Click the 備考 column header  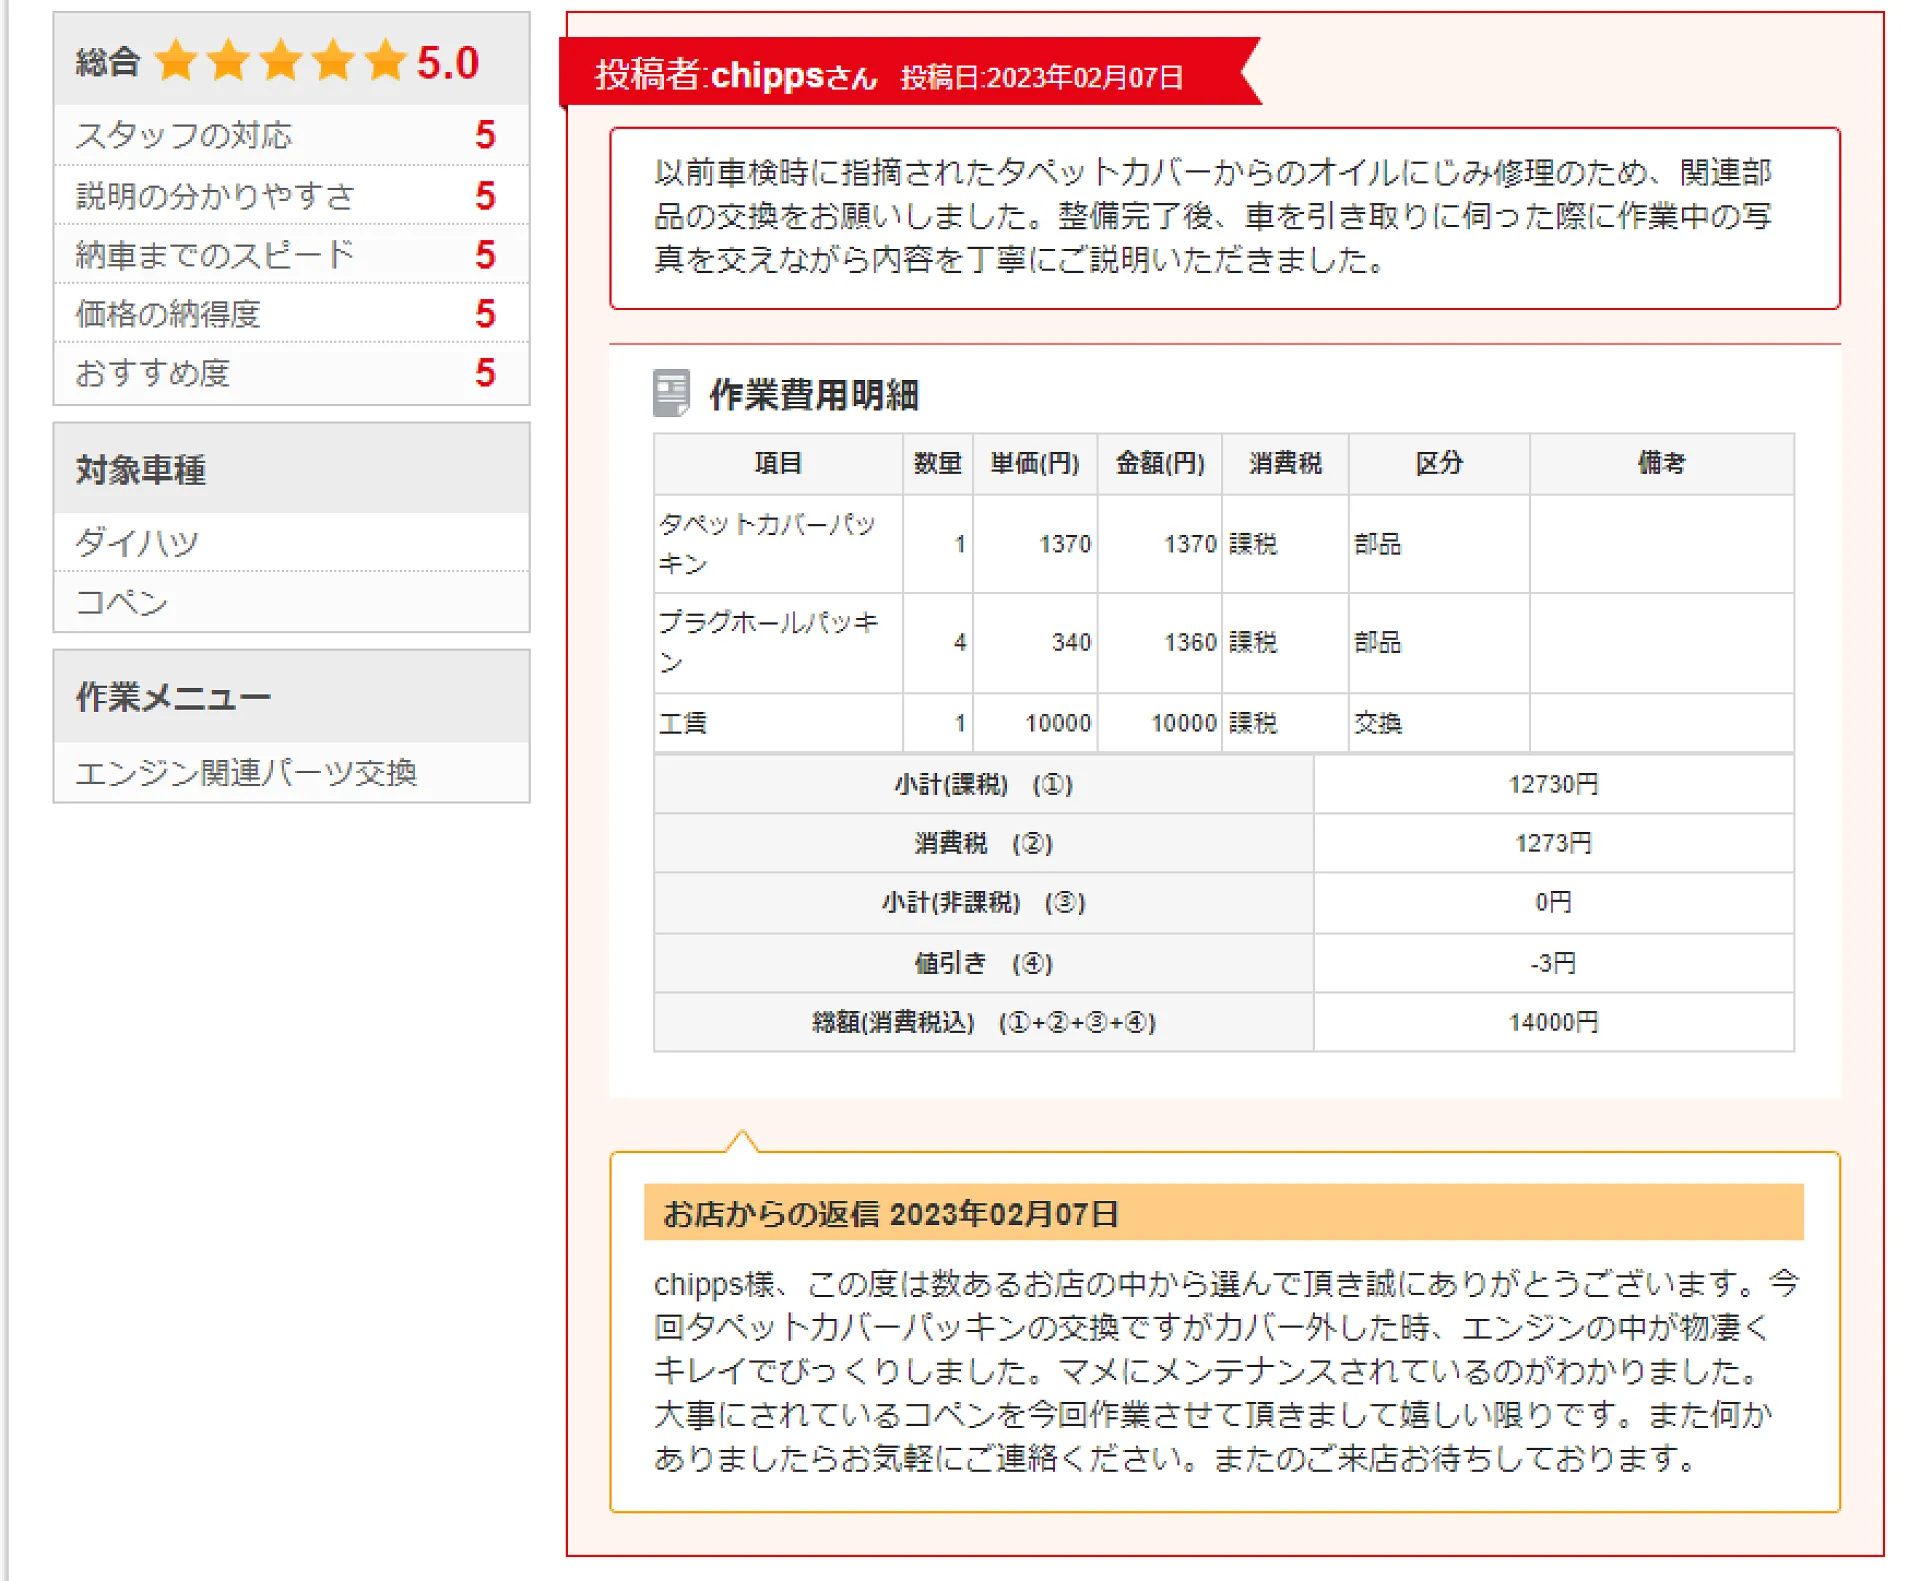pos(1660,463)
